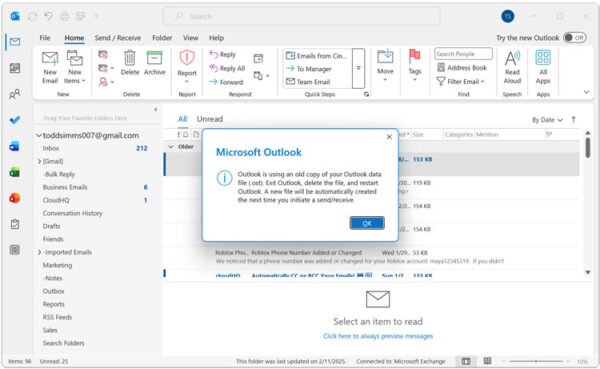Viewport: 600px width, 369px height.
Task: Show the All messages tab
Action: pyautogui.click(x=183, y=119)
